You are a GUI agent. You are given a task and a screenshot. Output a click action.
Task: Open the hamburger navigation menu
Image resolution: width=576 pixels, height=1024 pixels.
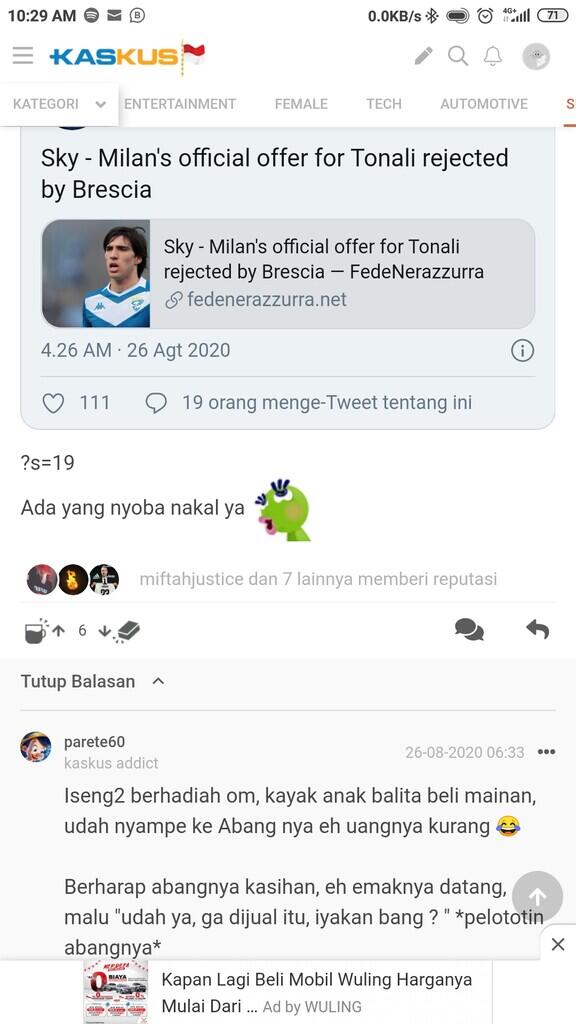pyautogui.click(x=23, y=56)
